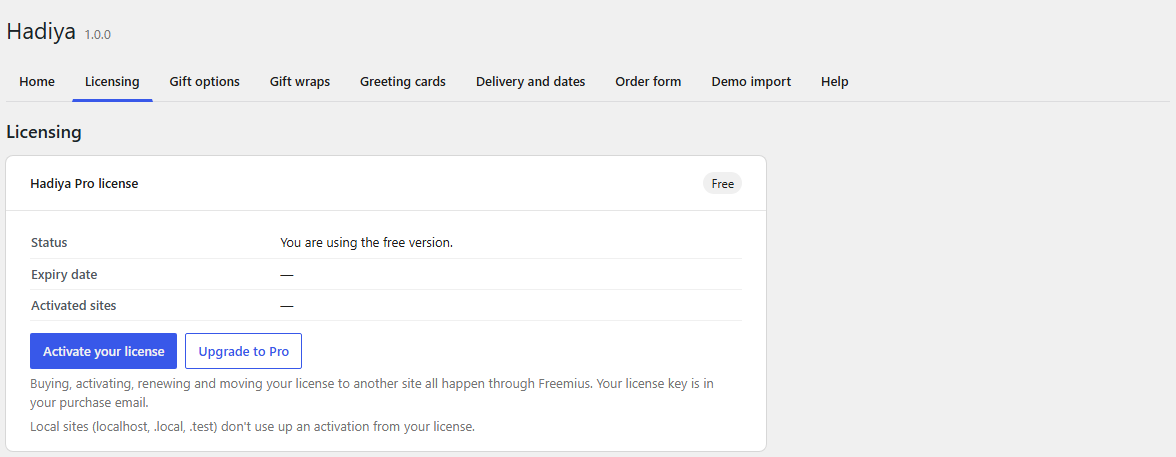Click Activate your license button

(x=104, y=351)
